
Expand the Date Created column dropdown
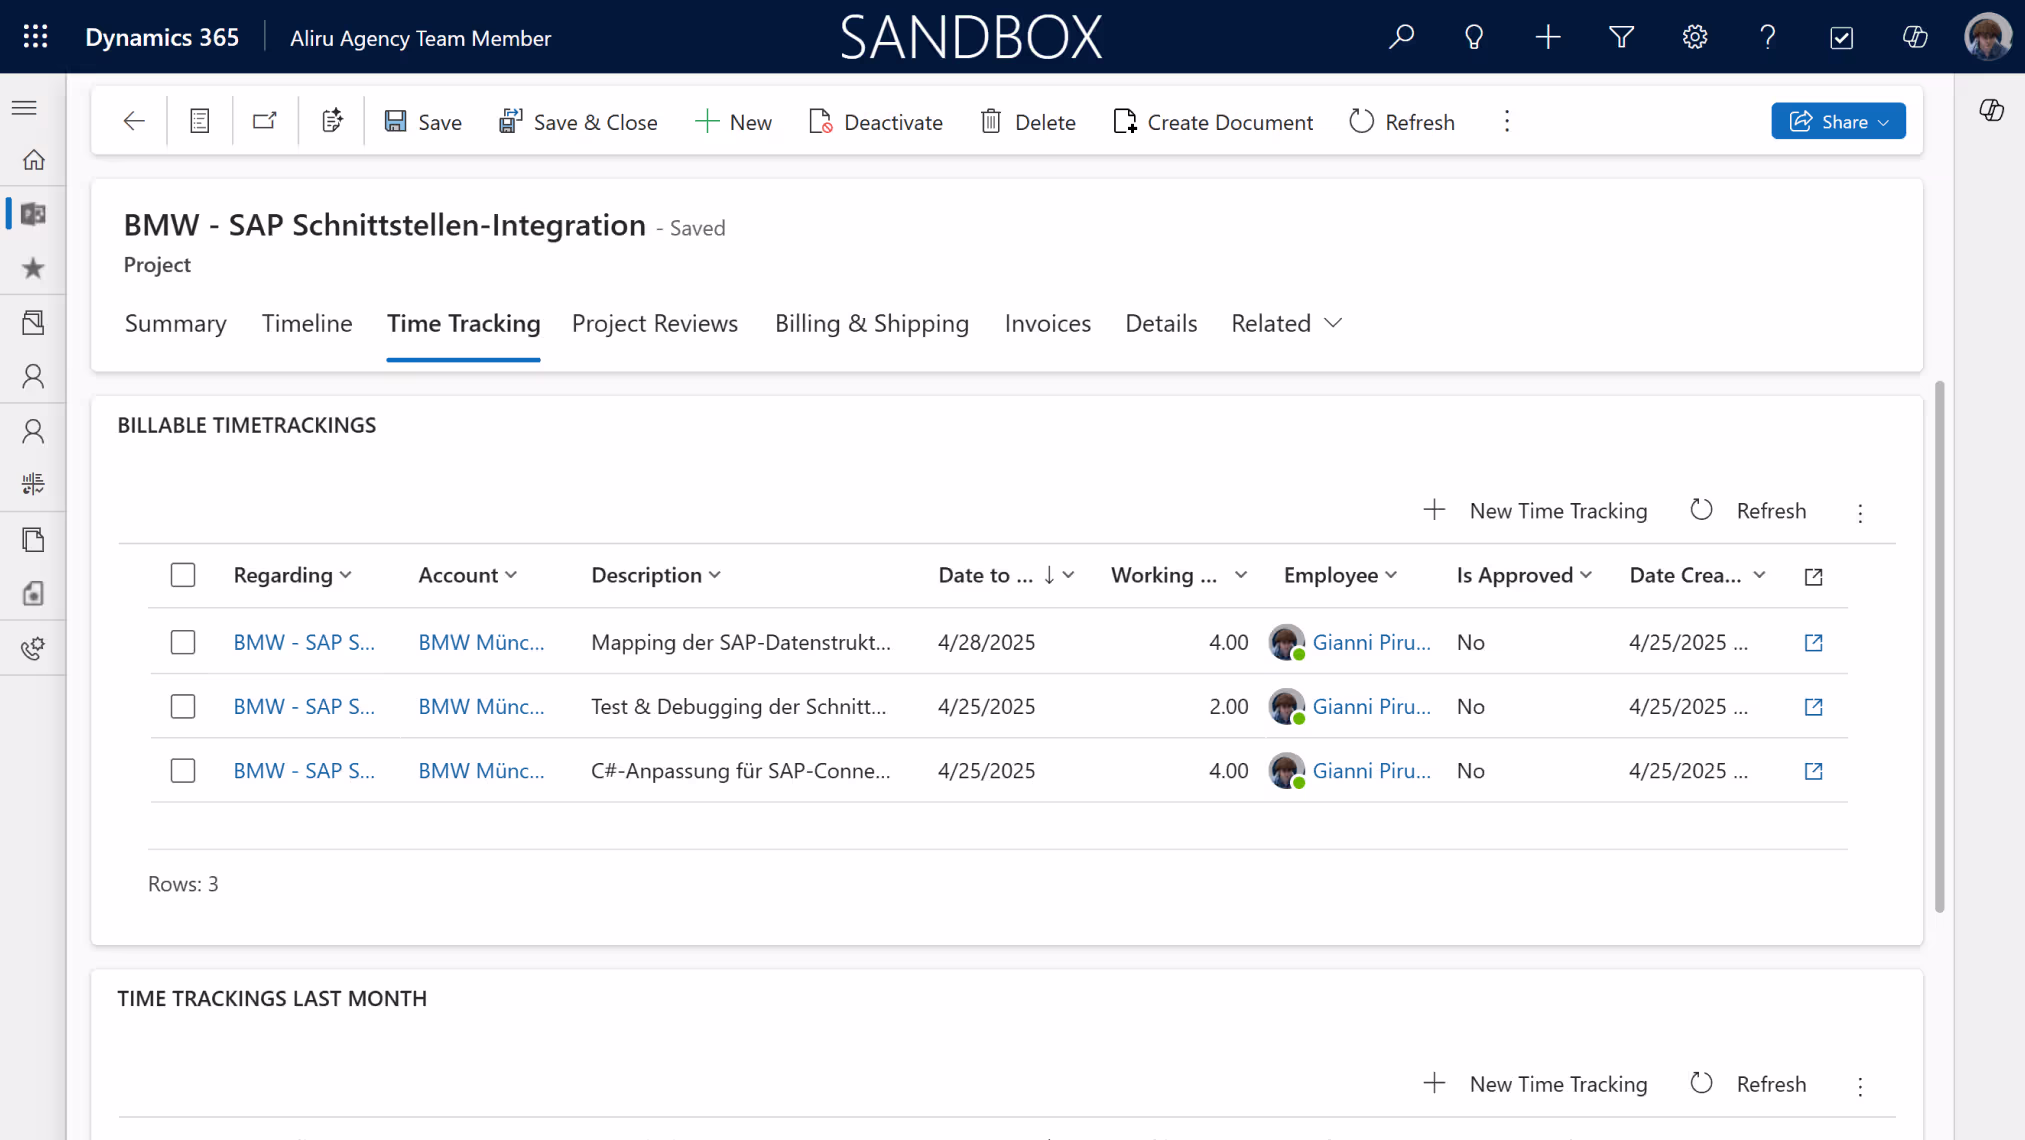point(1760,575)
